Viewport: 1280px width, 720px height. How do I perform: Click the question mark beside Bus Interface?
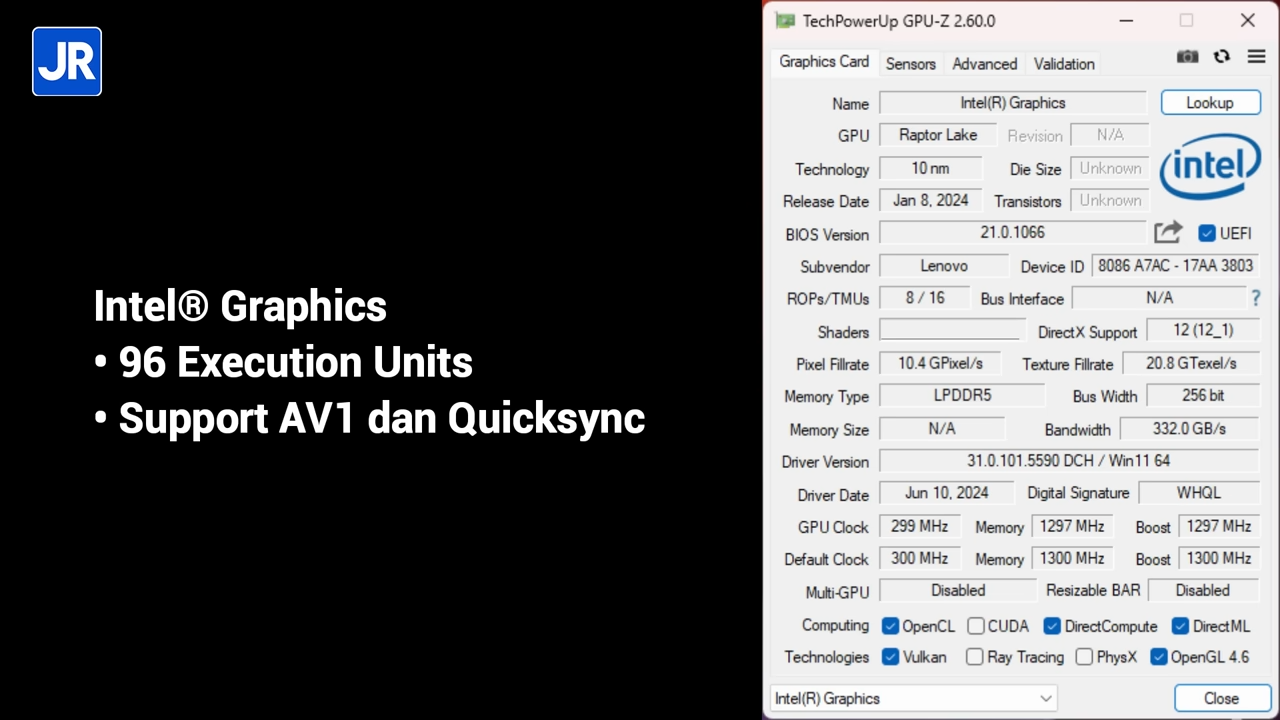click(x=1256, y=298)
